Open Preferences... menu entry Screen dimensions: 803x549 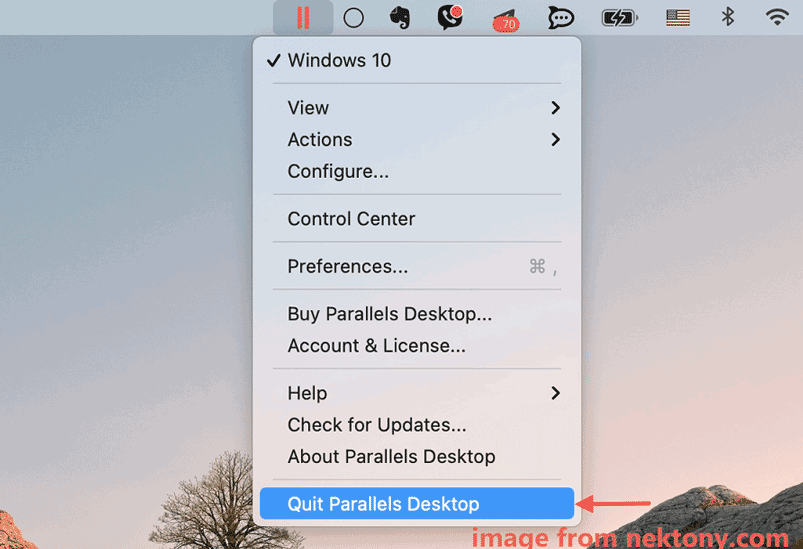[417, 266]
